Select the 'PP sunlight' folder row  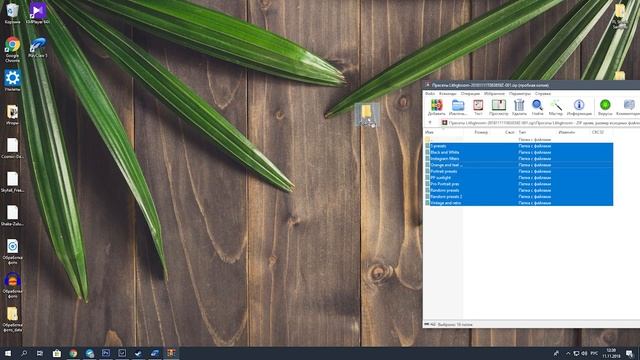pos(519,178)
